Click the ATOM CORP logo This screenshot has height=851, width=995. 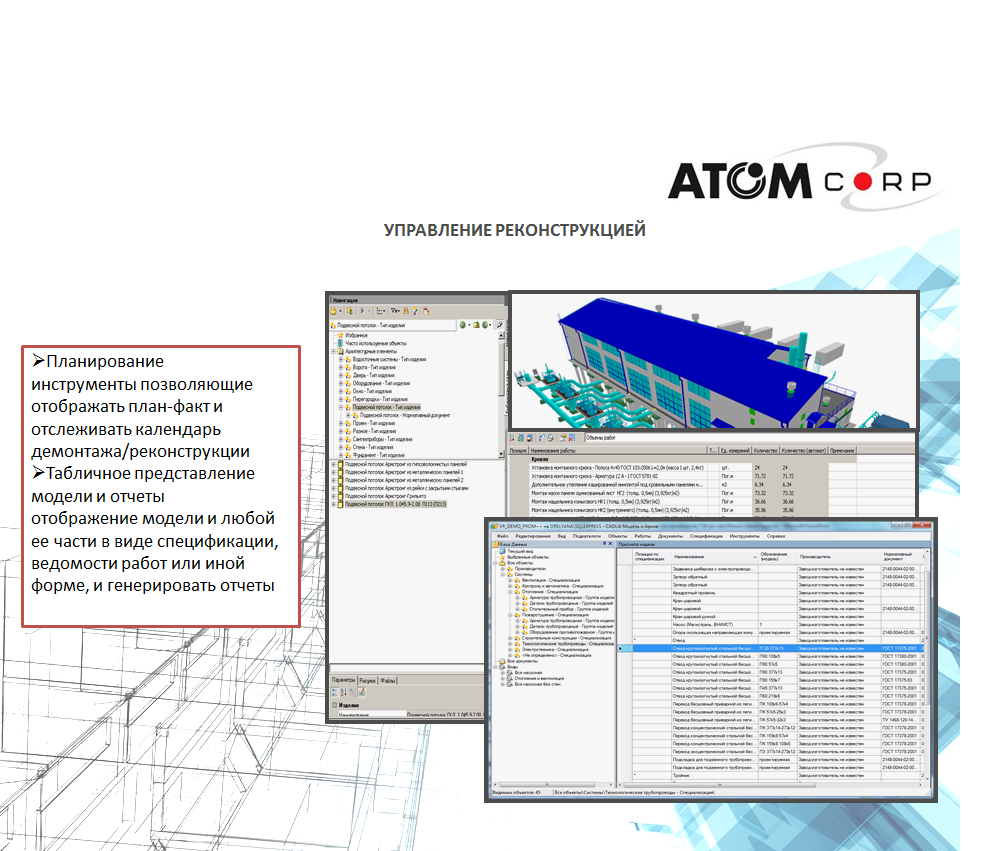pos(799,179)
